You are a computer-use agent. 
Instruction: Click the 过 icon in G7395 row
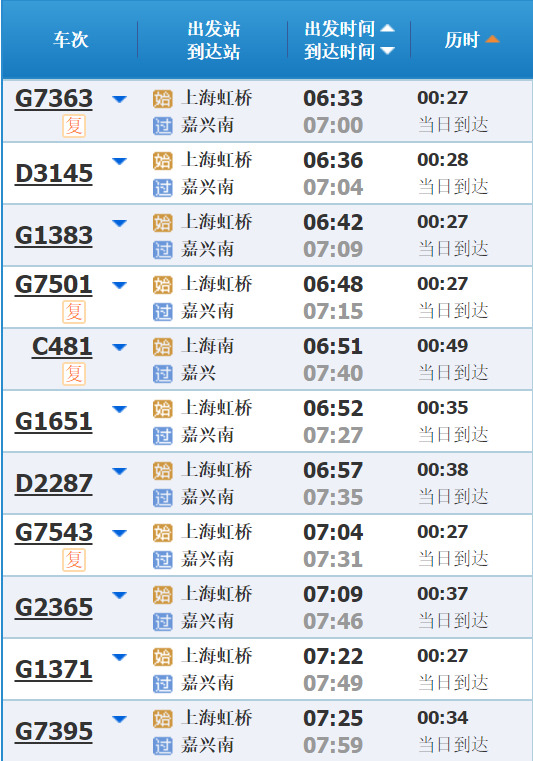[163, 746]
